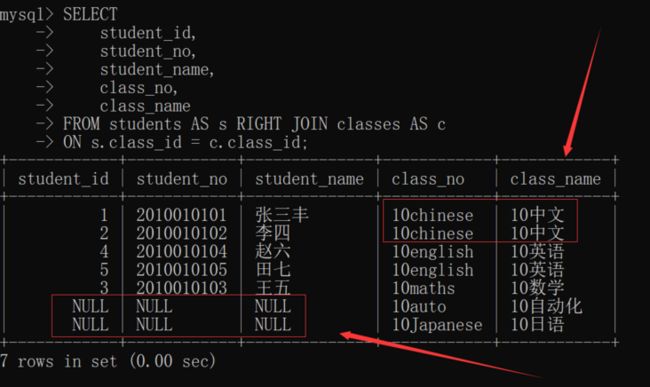Click student_id 4 in the 赵六 row
650x387 pixels.
click(104, 252)
